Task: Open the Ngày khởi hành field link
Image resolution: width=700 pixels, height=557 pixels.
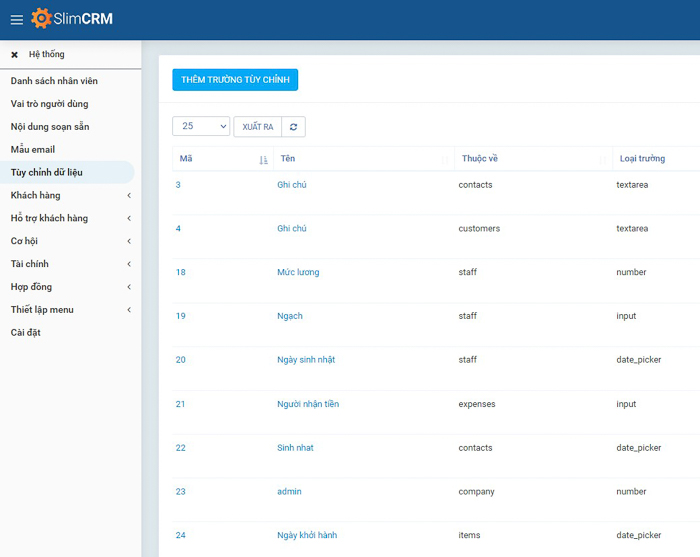Action: (307, 535)
